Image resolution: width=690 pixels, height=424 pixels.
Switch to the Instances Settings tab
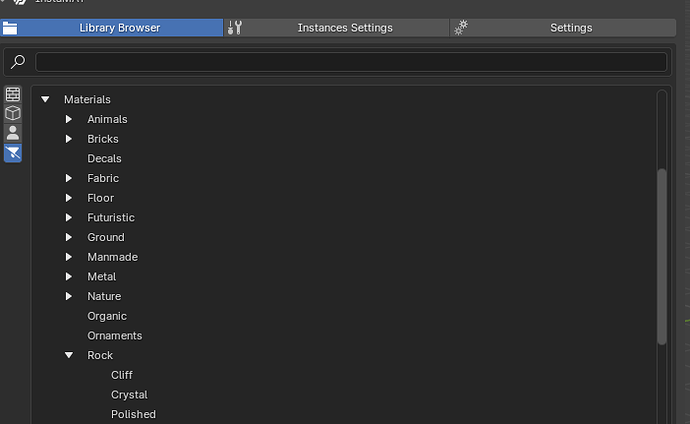(x=344, y=28)
